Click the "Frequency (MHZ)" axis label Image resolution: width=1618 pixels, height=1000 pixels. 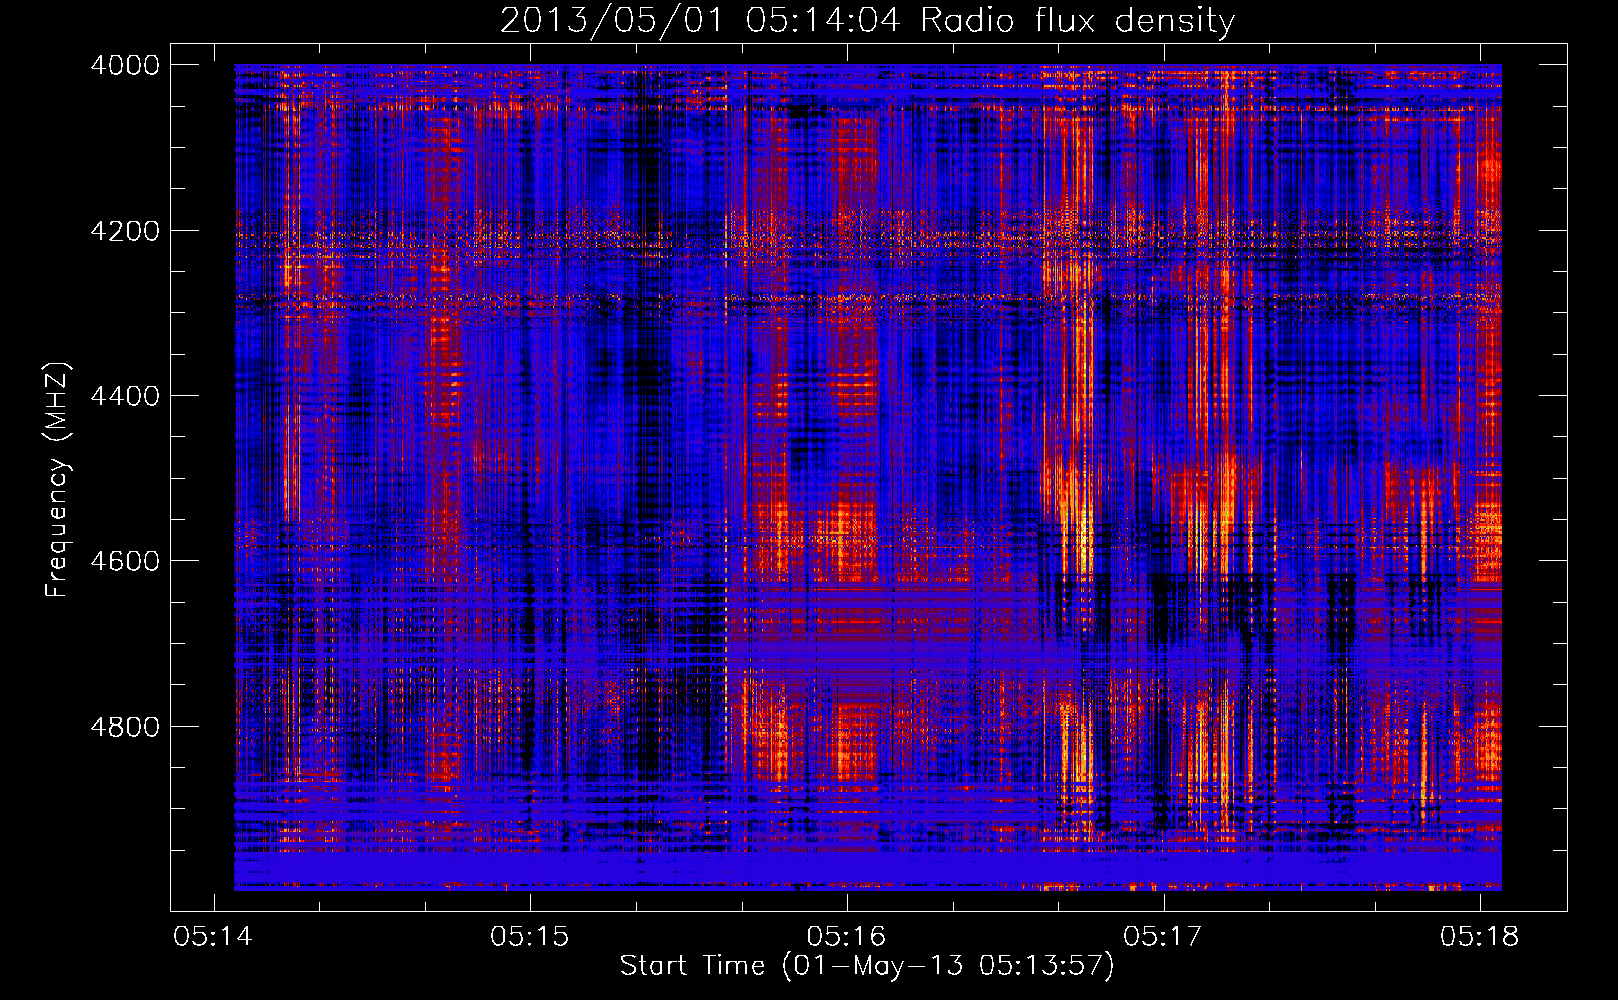57,480
